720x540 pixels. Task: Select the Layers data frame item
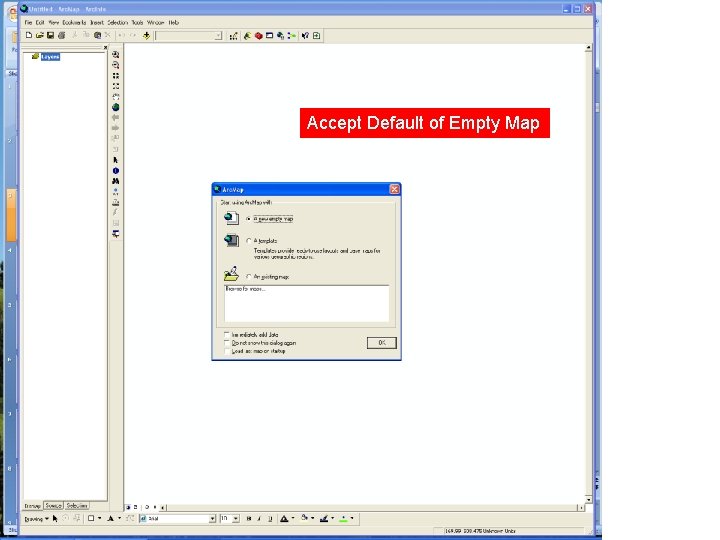coord(50,56)
